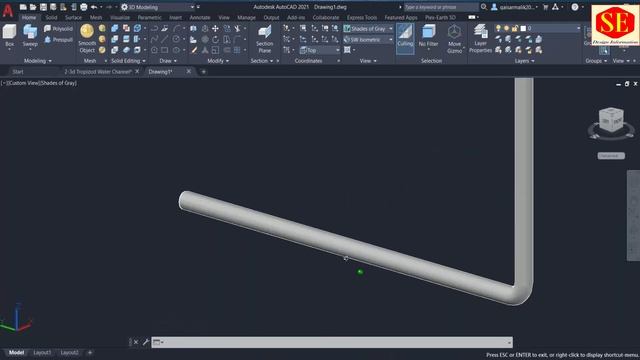Select the Spline tool in Draw panel
Screen dimensions: 640x360
click(154, 40)
